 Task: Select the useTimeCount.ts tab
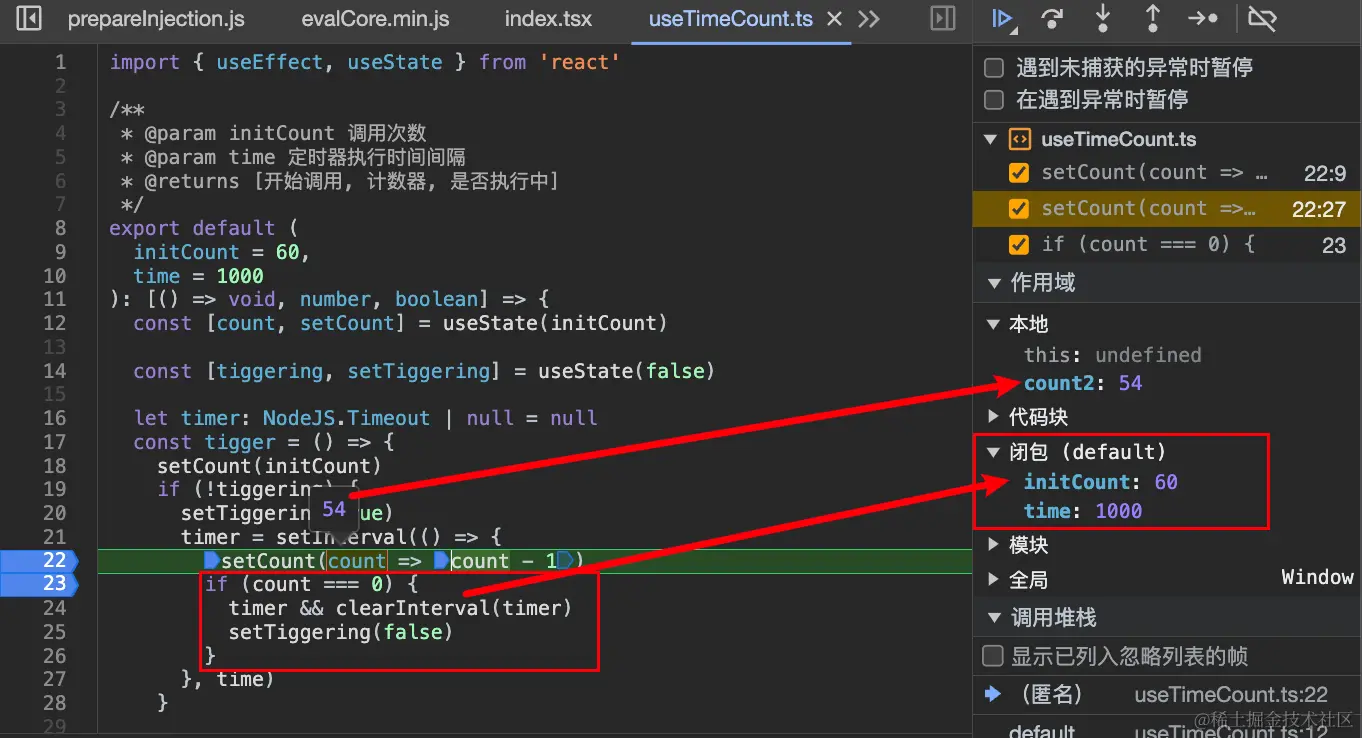731,19
